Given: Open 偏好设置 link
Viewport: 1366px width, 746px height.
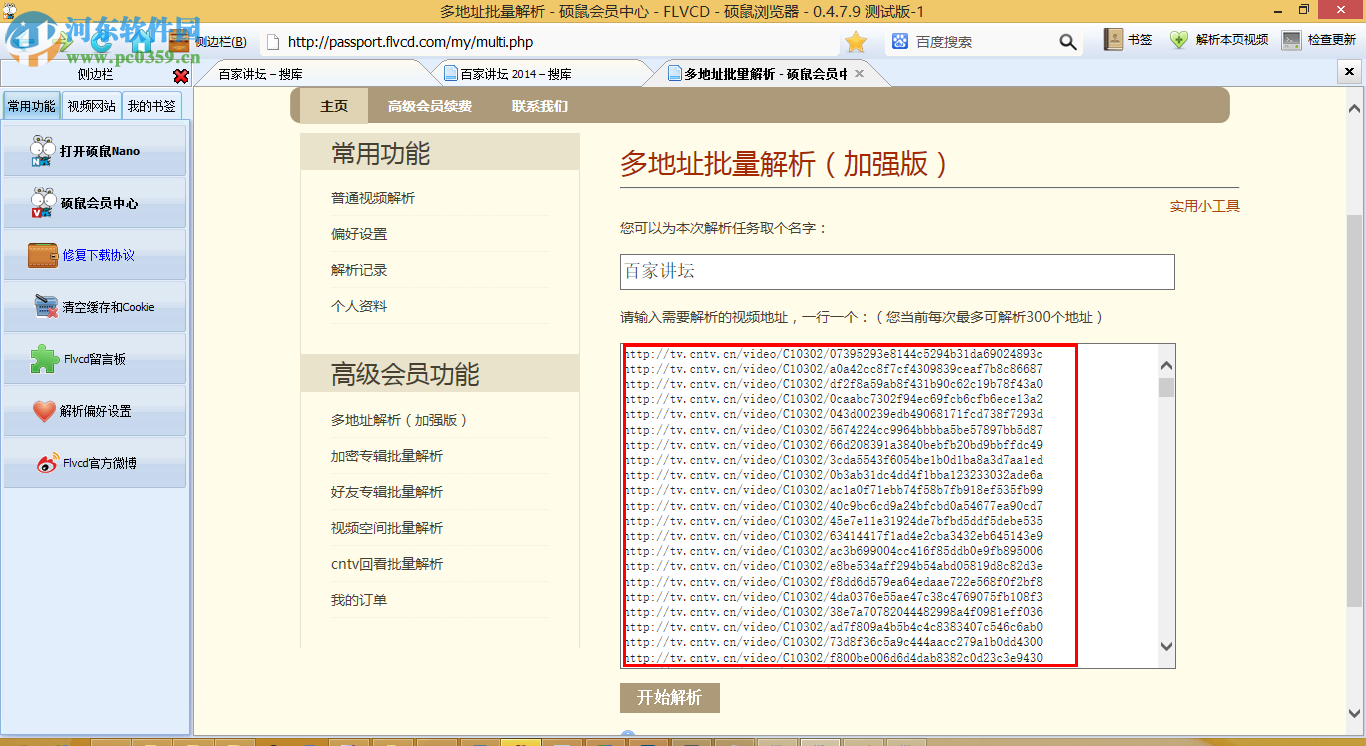Looking at the screenshot, I should tap(359, 234).
